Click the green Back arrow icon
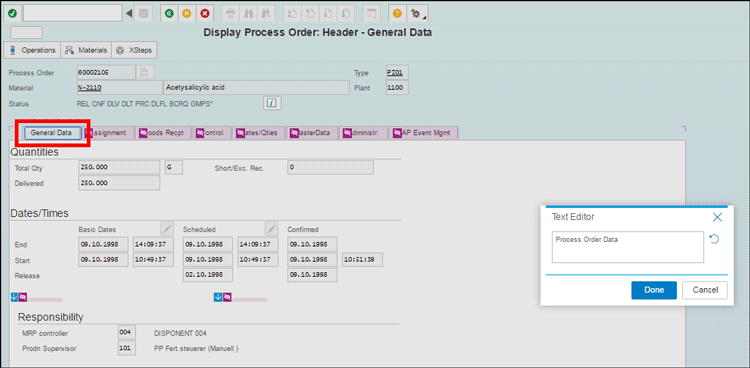Image resolution: width=750 pixels, height=368 pixels. tap(169, 13)
